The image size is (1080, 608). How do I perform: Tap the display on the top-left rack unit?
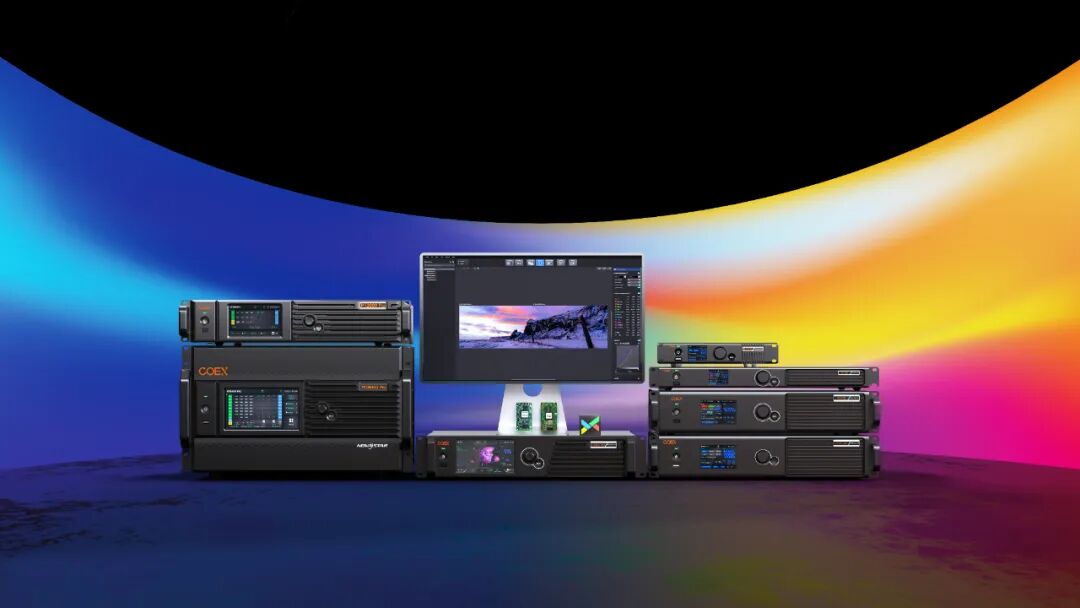(254, 322)
